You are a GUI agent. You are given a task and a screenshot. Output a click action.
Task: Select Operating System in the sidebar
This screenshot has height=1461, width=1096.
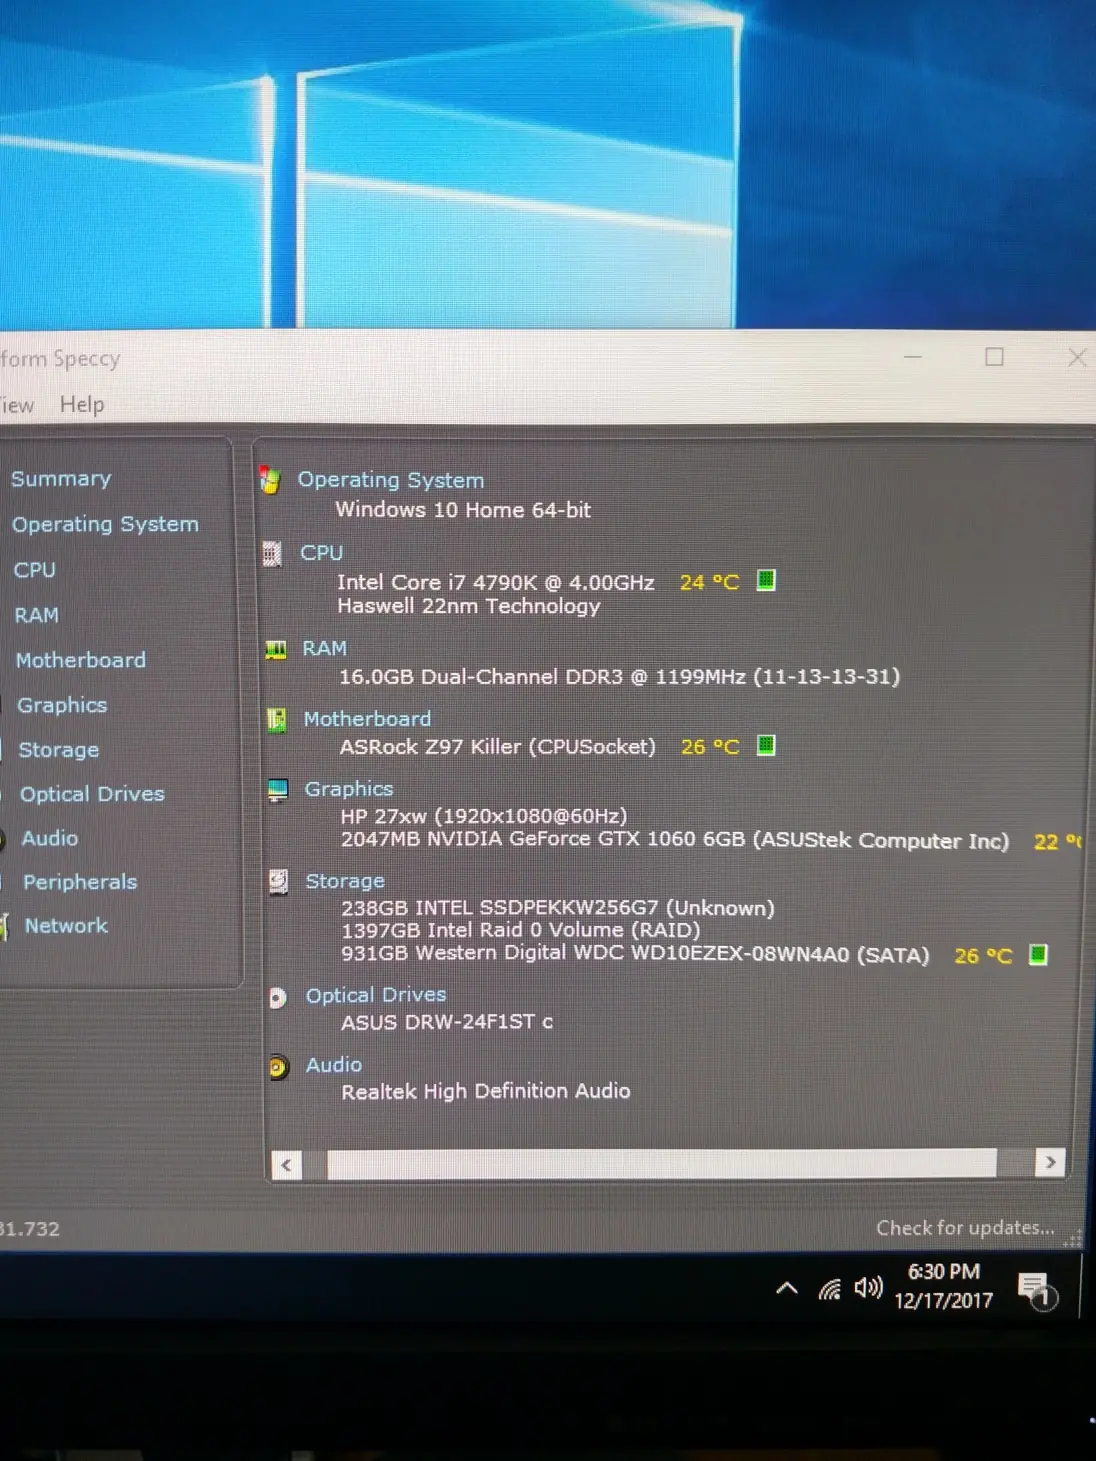[x=105, y=524]
